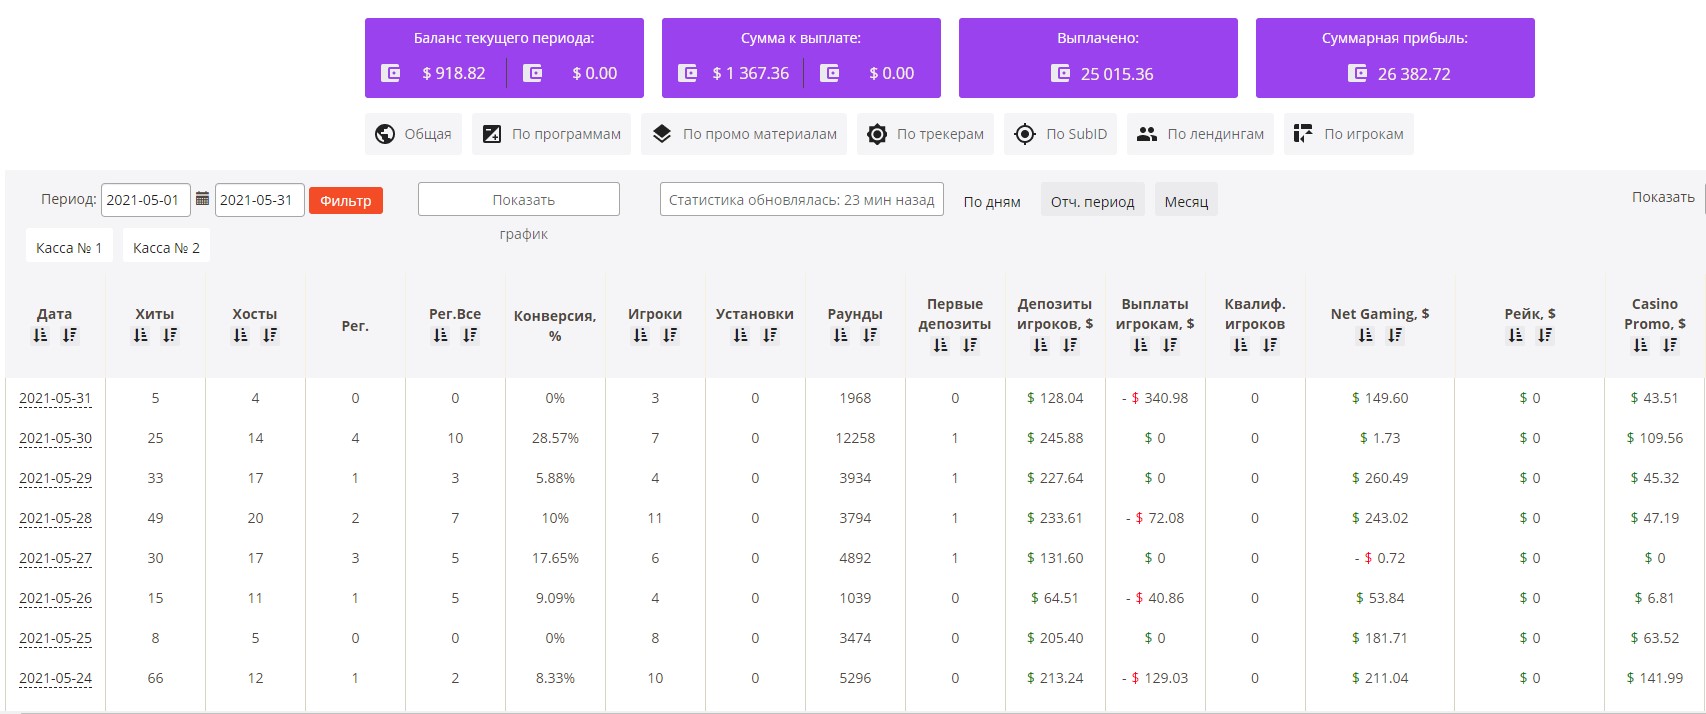The height and width of the screenshot is (714, 1706).
Task: Open date 2021-05-24 row link
Action: (x=55, y=678)
